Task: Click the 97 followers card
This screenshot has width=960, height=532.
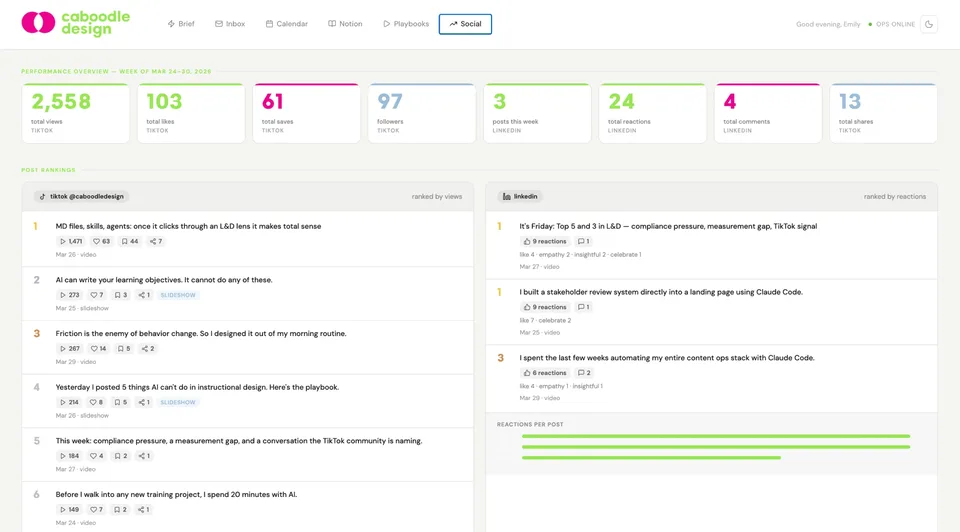Action: pyautogui.click(x=422, y=113)
